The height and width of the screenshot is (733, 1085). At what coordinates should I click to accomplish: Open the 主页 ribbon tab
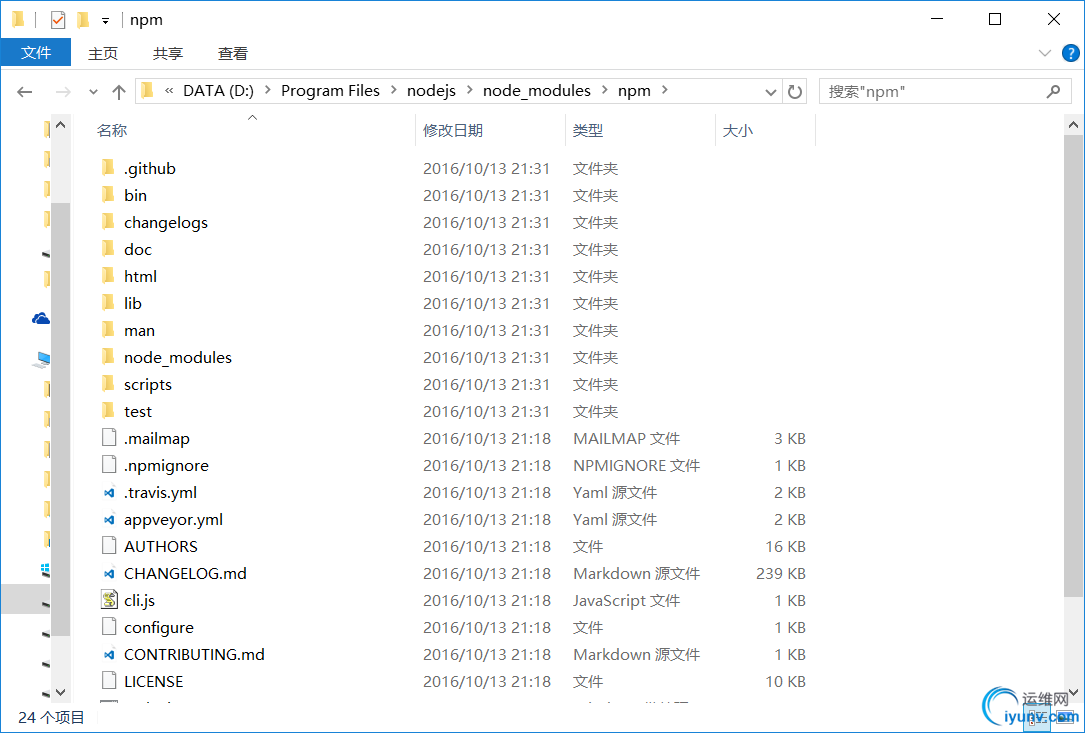[x=103, y=53]
